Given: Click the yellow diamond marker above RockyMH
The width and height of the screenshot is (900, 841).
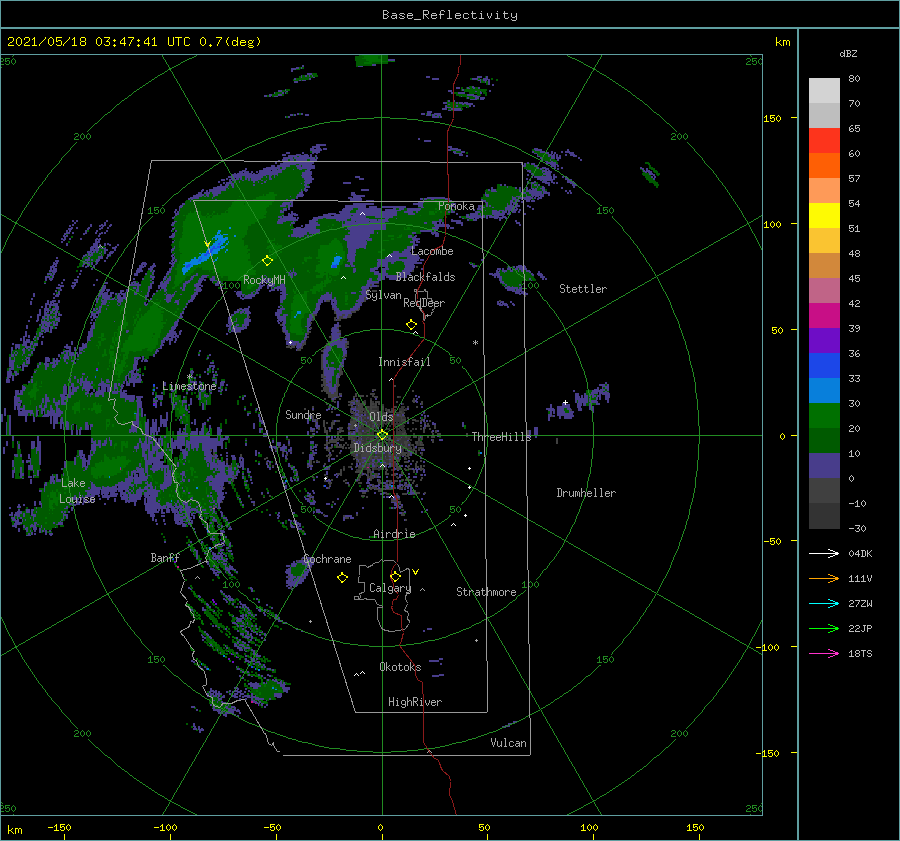Looking at the screenshot, I should point(267,261).
